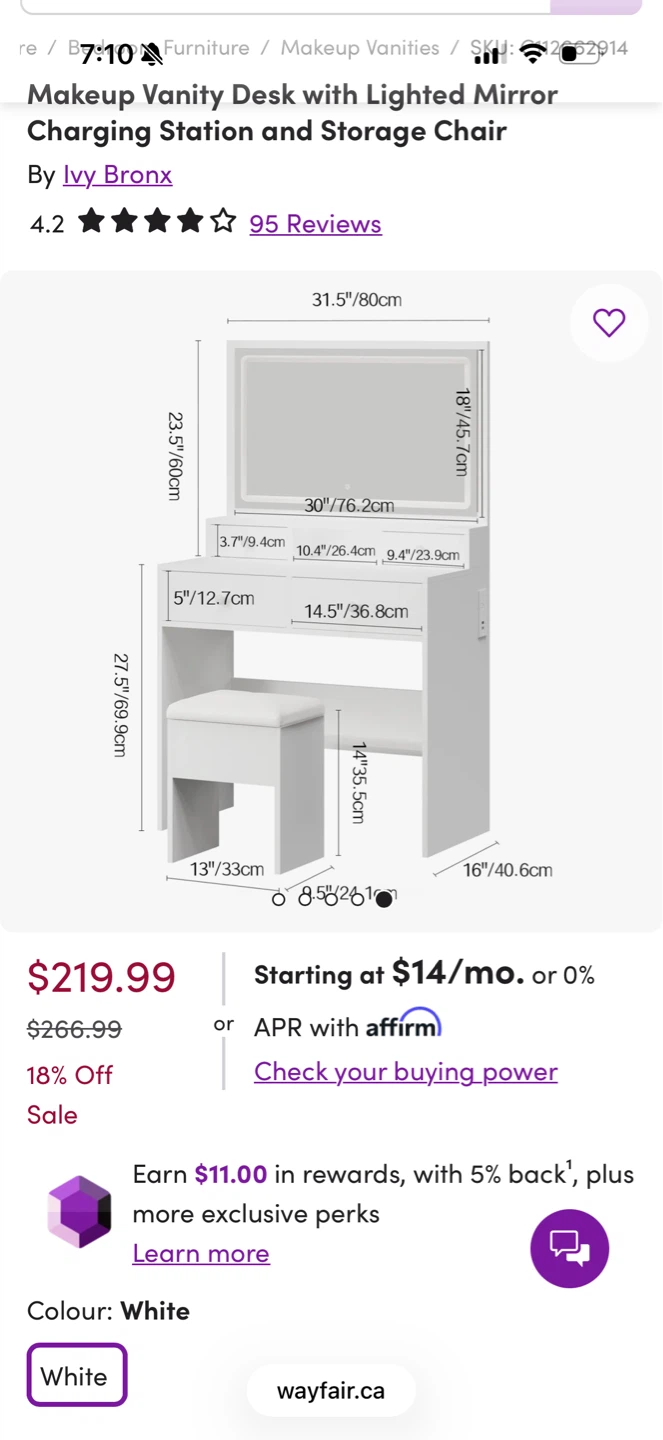The height and width of the screenshot is (1440, 663).
Task: Tap the purple rewards gem icon
Action: click(80, 1212)
